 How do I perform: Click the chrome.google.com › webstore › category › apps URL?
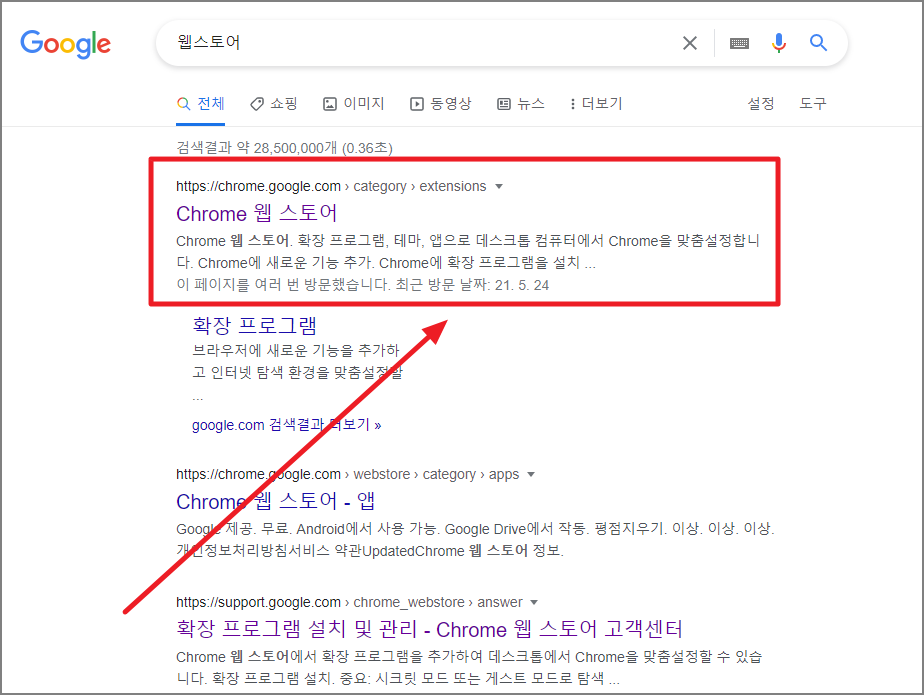[348, 475]
